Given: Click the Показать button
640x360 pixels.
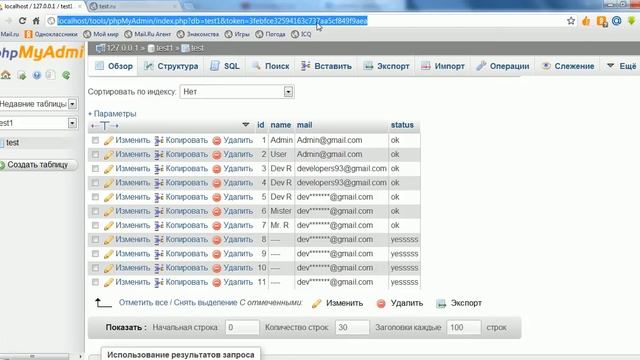Looking at the screenshot, I should coord(126,327).
